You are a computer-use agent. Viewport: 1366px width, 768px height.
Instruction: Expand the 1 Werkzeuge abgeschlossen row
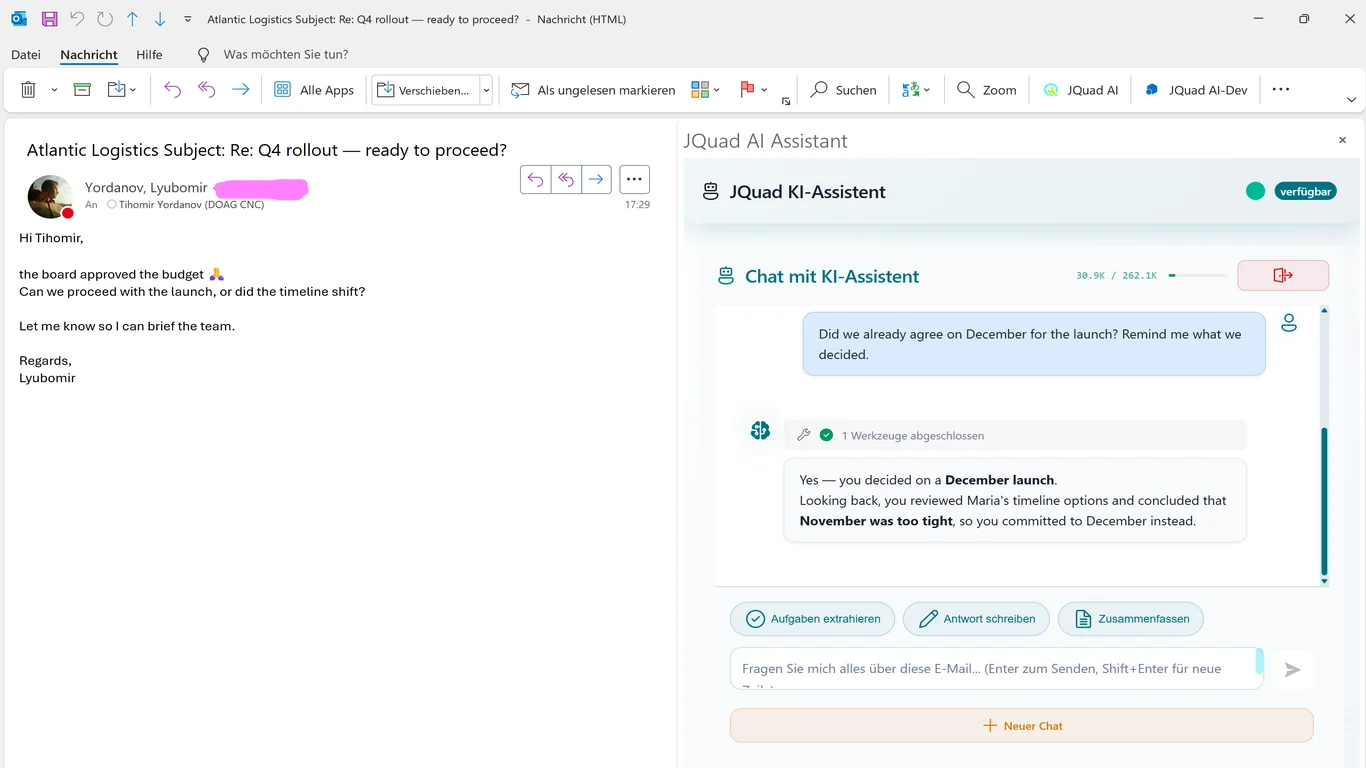coord(1015,435)
